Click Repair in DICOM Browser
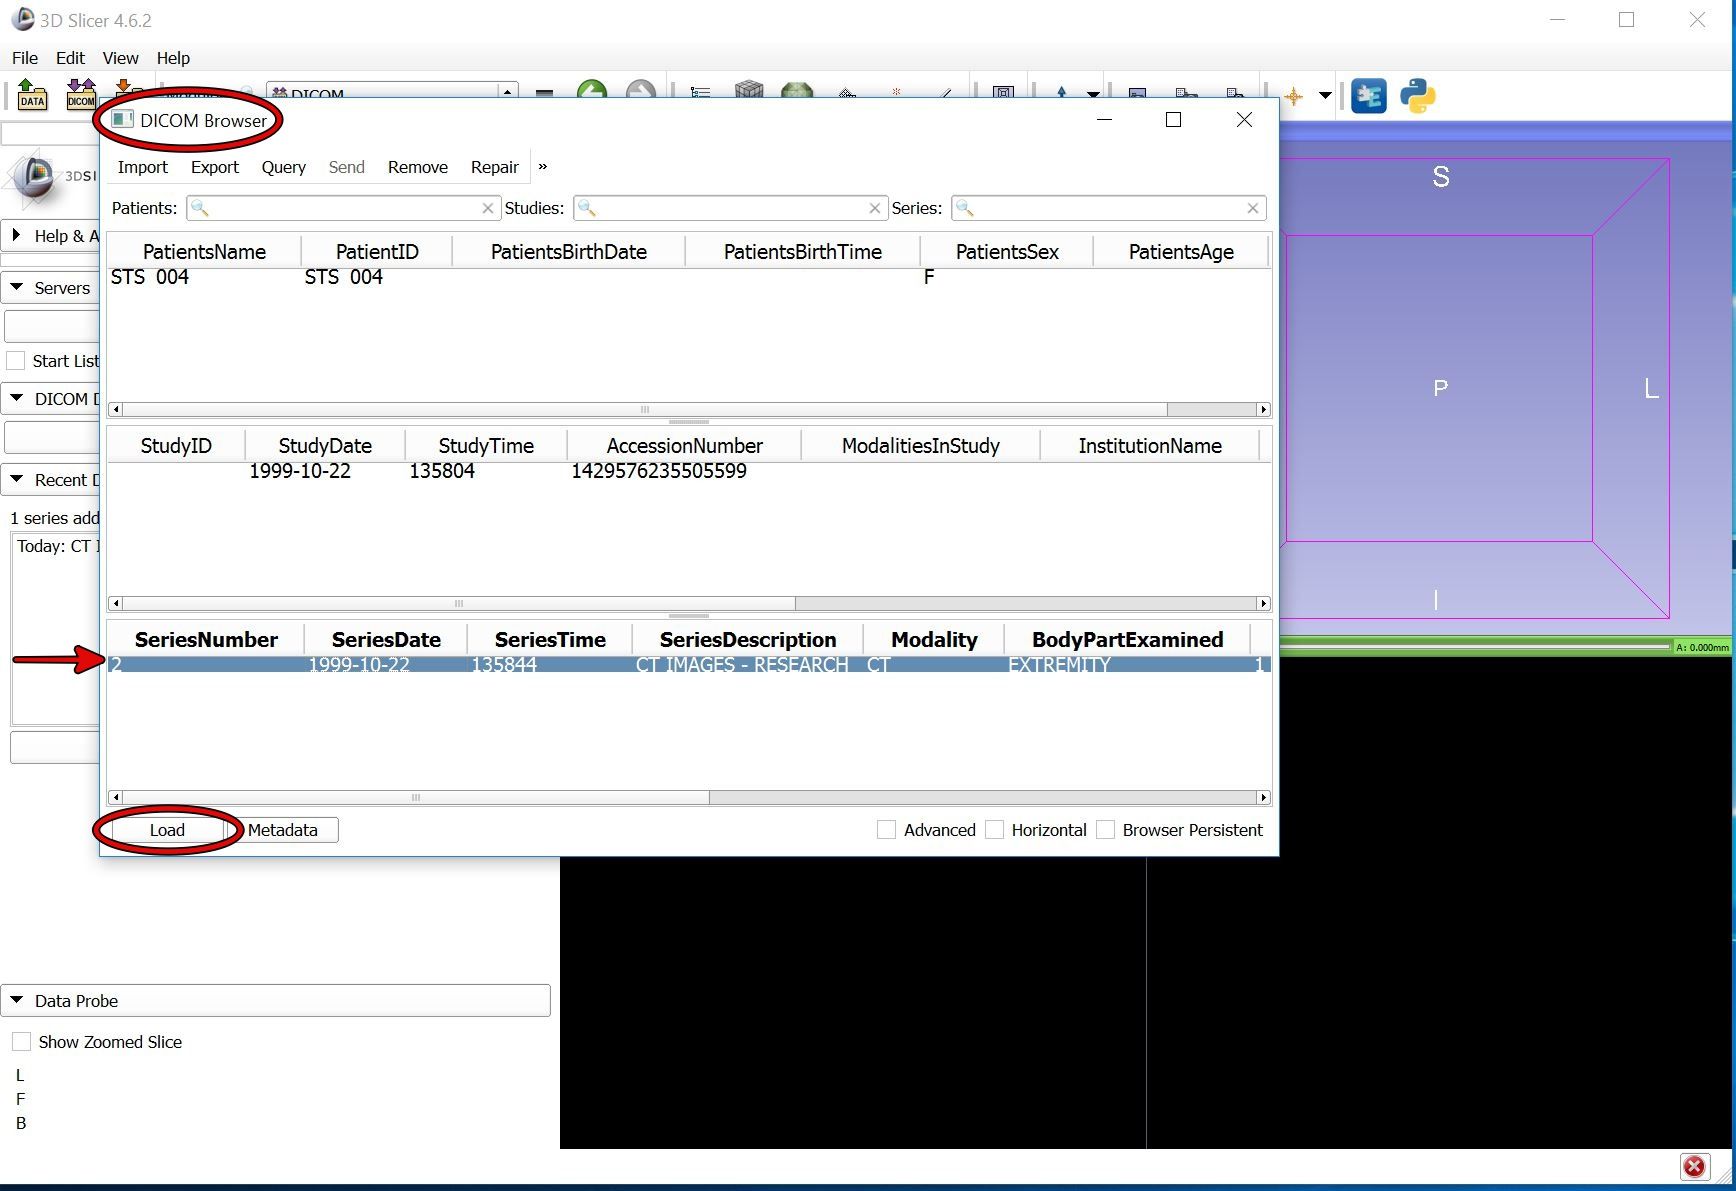1736x1191 pixels. pos(495,167)
